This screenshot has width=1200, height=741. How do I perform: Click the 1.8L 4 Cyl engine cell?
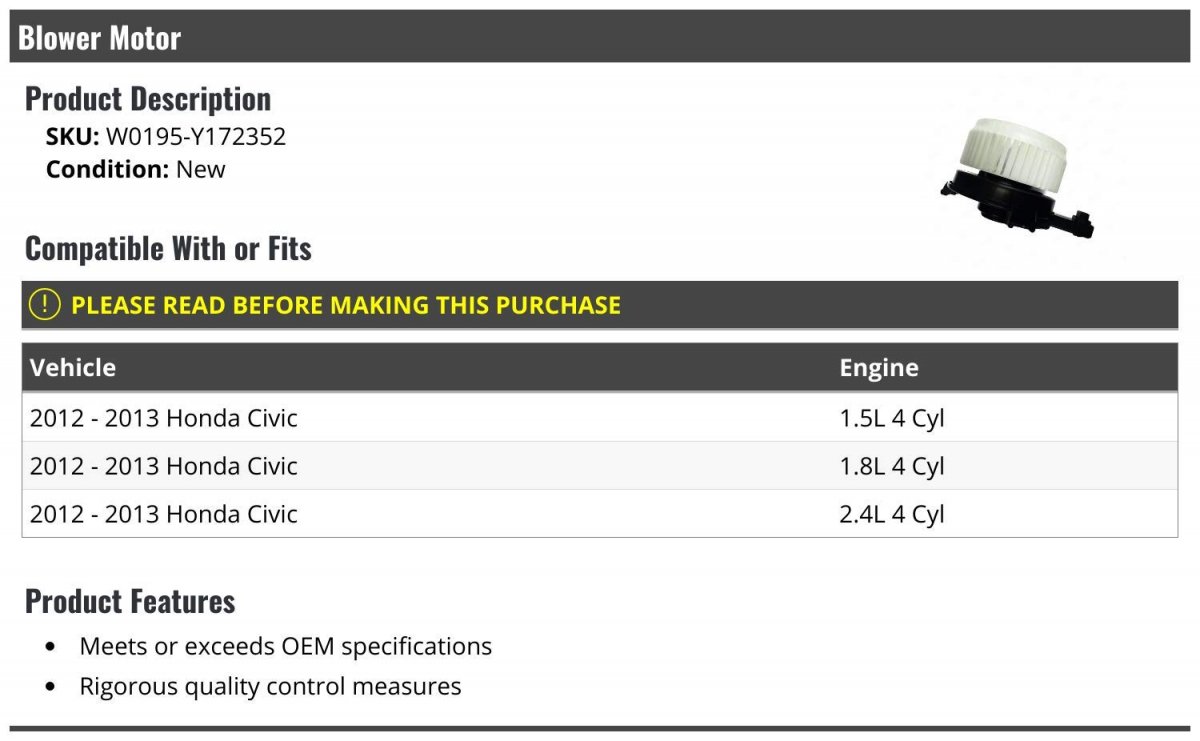click(892, 466)
